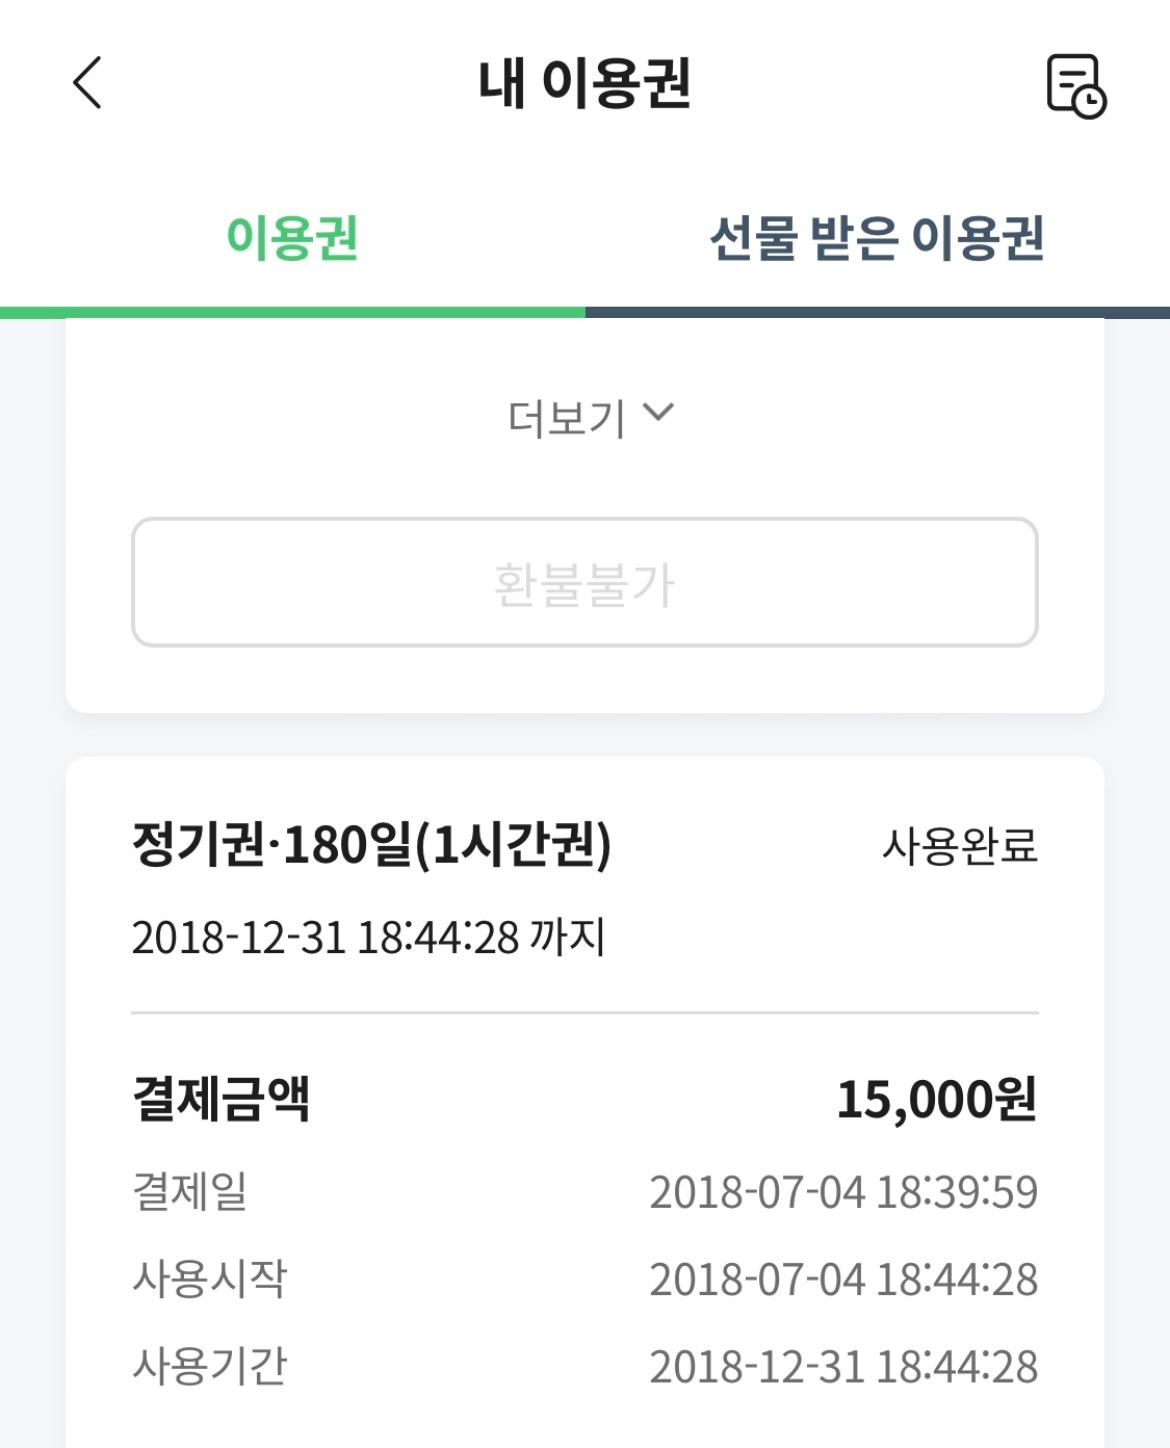Click the green active tab indicator bar
This screenshot has width=1170, height=1448.
coord(292,313)
